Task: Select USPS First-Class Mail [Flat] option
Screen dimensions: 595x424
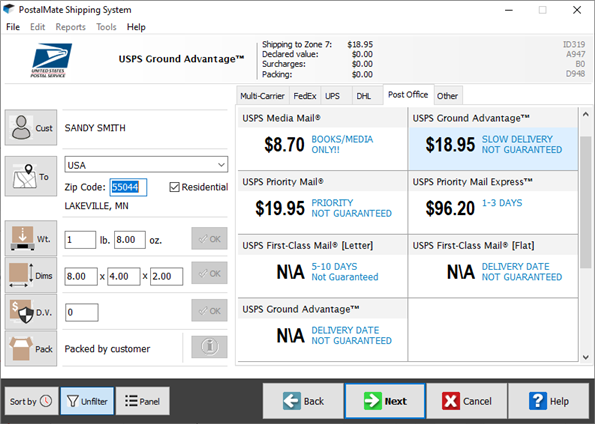Action: pos(493,266)
